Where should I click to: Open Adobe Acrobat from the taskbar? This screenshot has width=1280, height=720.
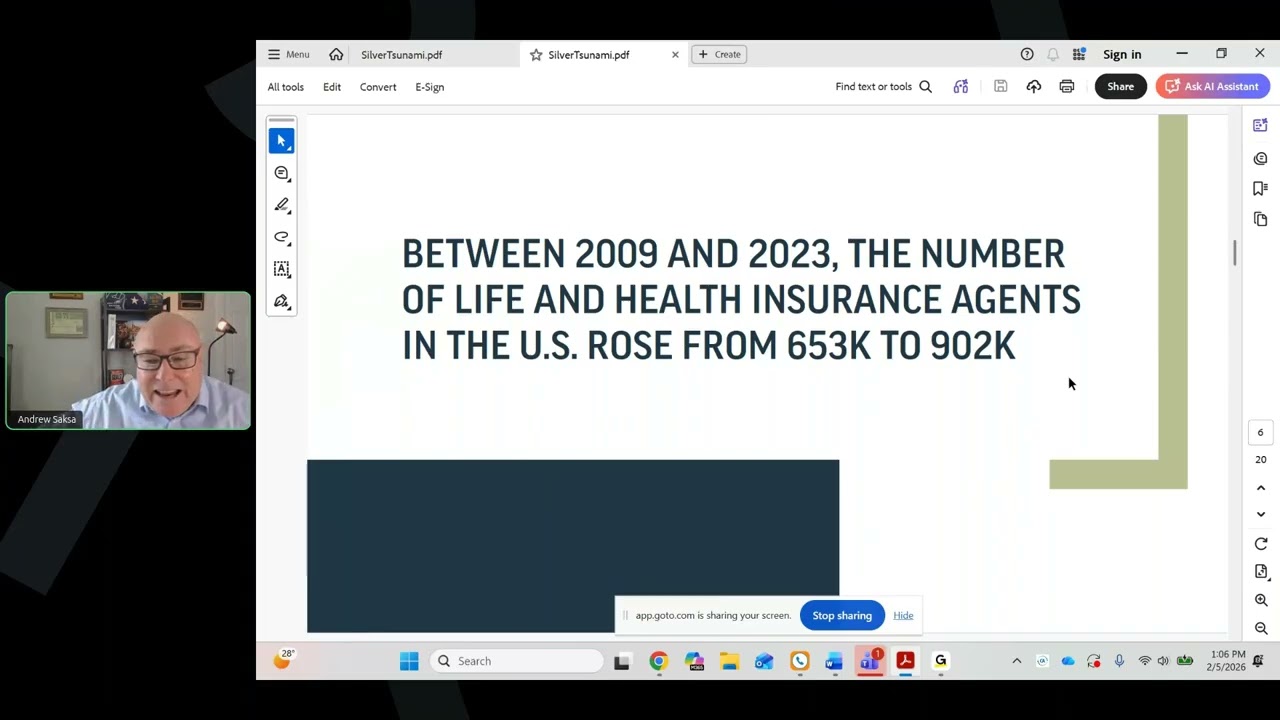click(905, 661)
